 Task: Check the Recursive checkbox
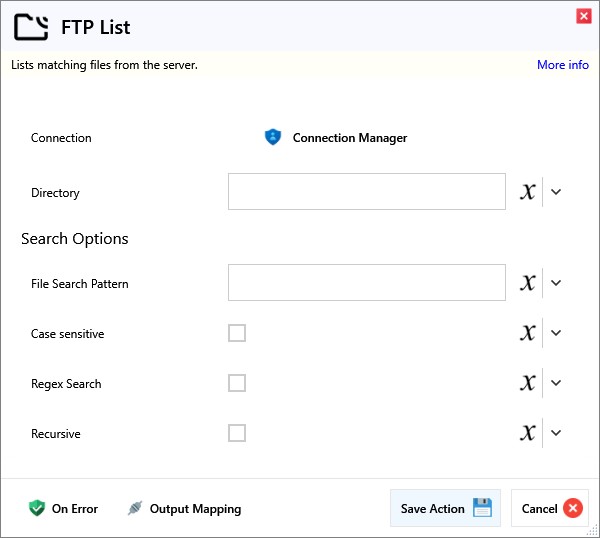237,433
